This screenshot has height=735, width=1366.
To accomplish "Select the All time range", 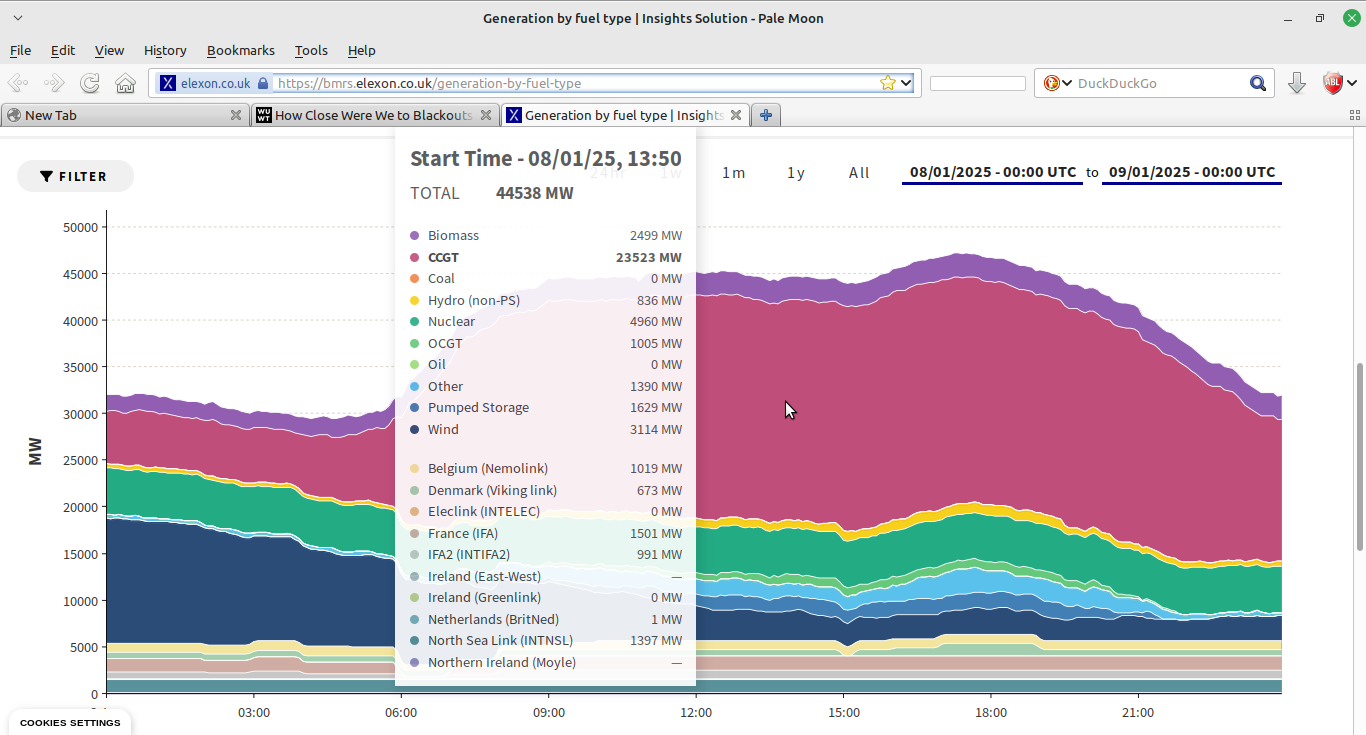I will (x=859, y=173).
